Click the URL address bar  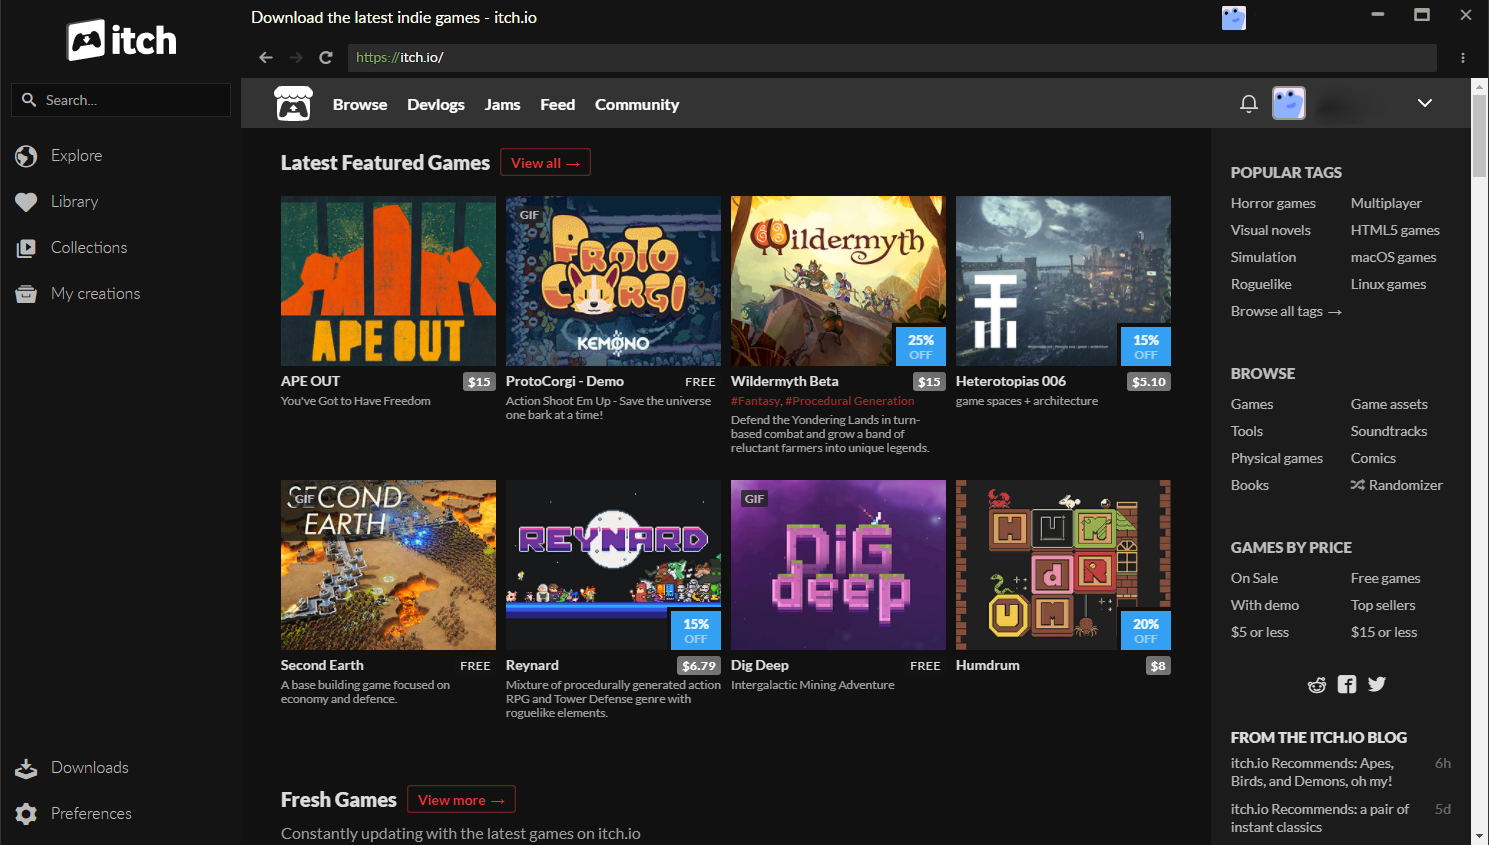pos(892,57)
